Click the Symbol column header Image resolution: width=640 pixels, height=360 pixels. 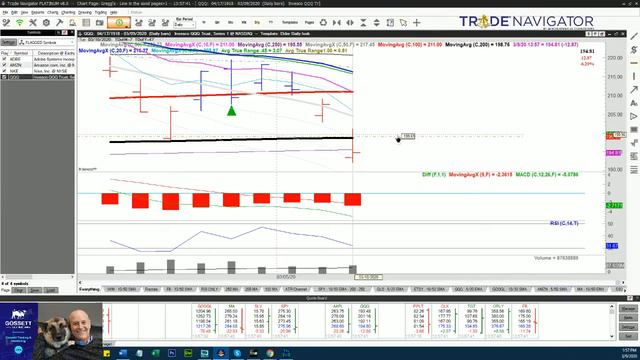pyautogui.click(x=20, y=53)
